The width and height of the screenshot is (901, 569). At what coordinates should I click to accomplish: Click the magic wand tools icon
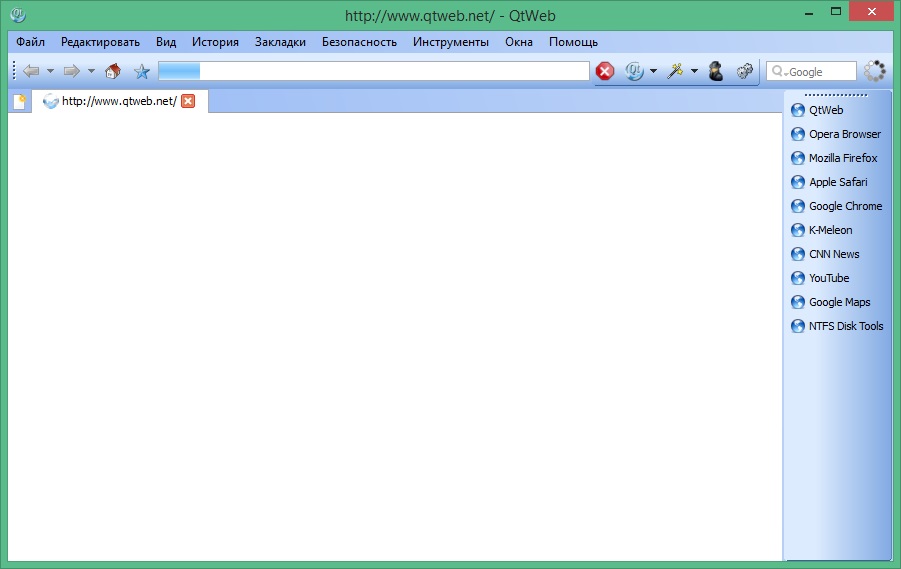tap(675, 71)
